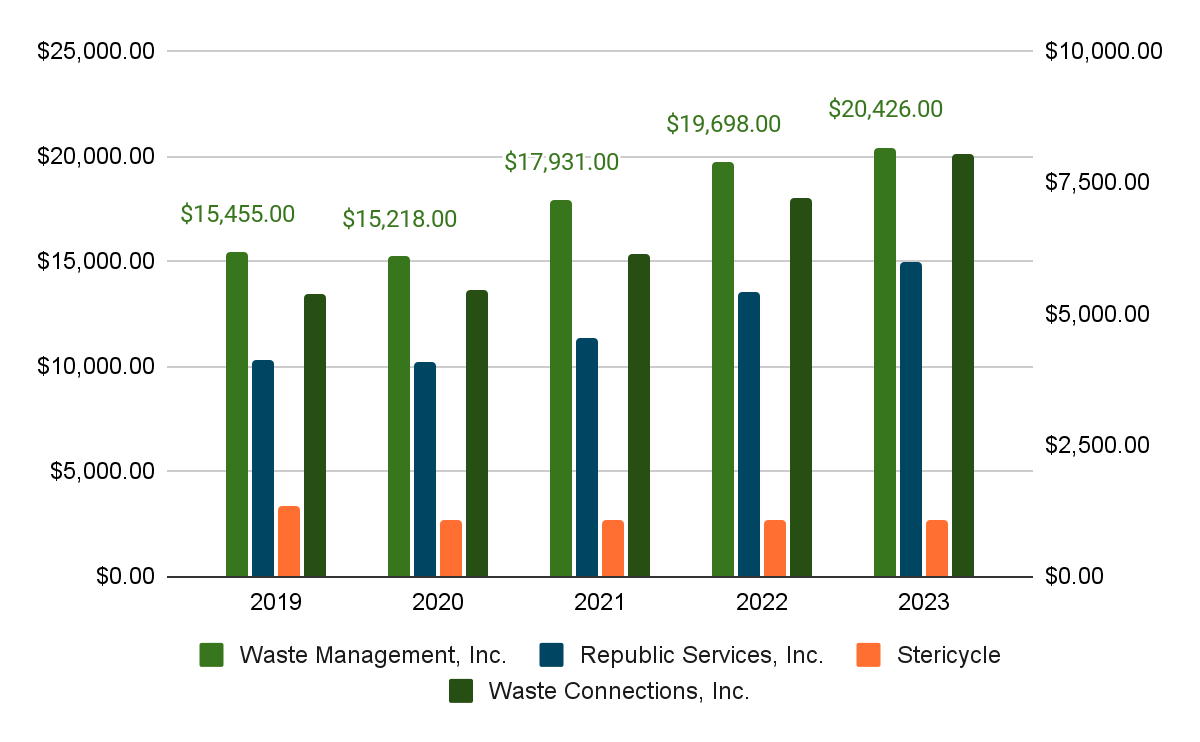Click the $10,000.00 right axis label
This screenshot has height=742, width=1200.
tap(1103, 51)
